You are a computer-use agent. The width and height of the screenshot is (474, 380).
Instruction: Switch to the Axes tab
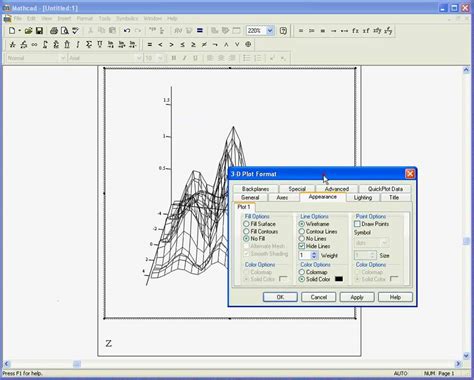point(282,198)
